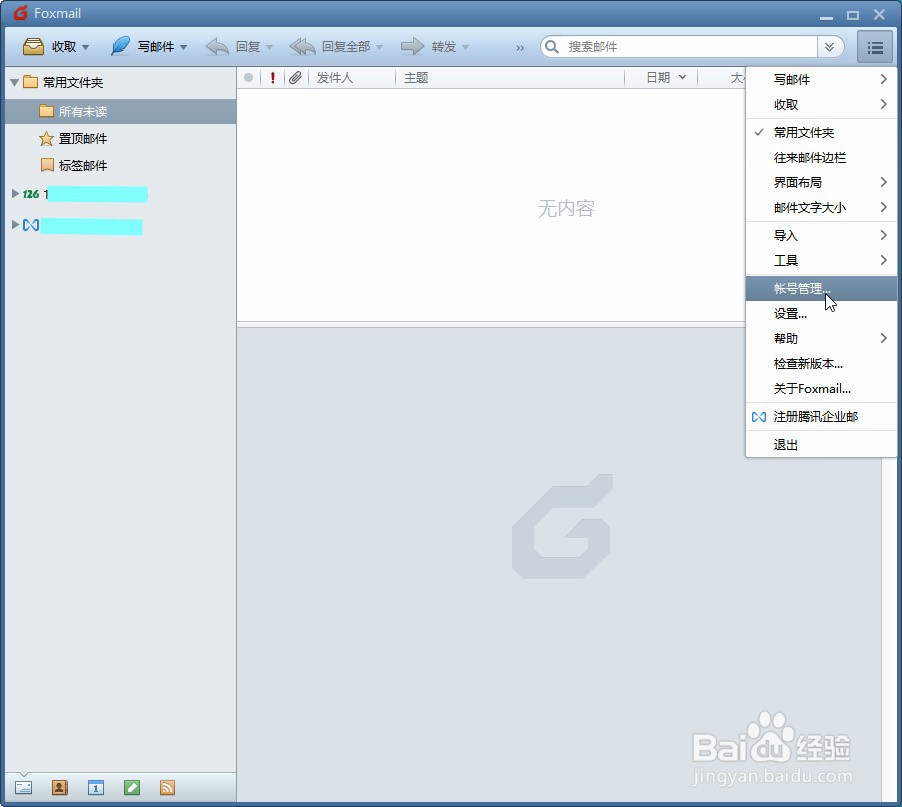The image size is (902, 807).
Task: Click the attachment column header icon
Action: click(294, 77)
